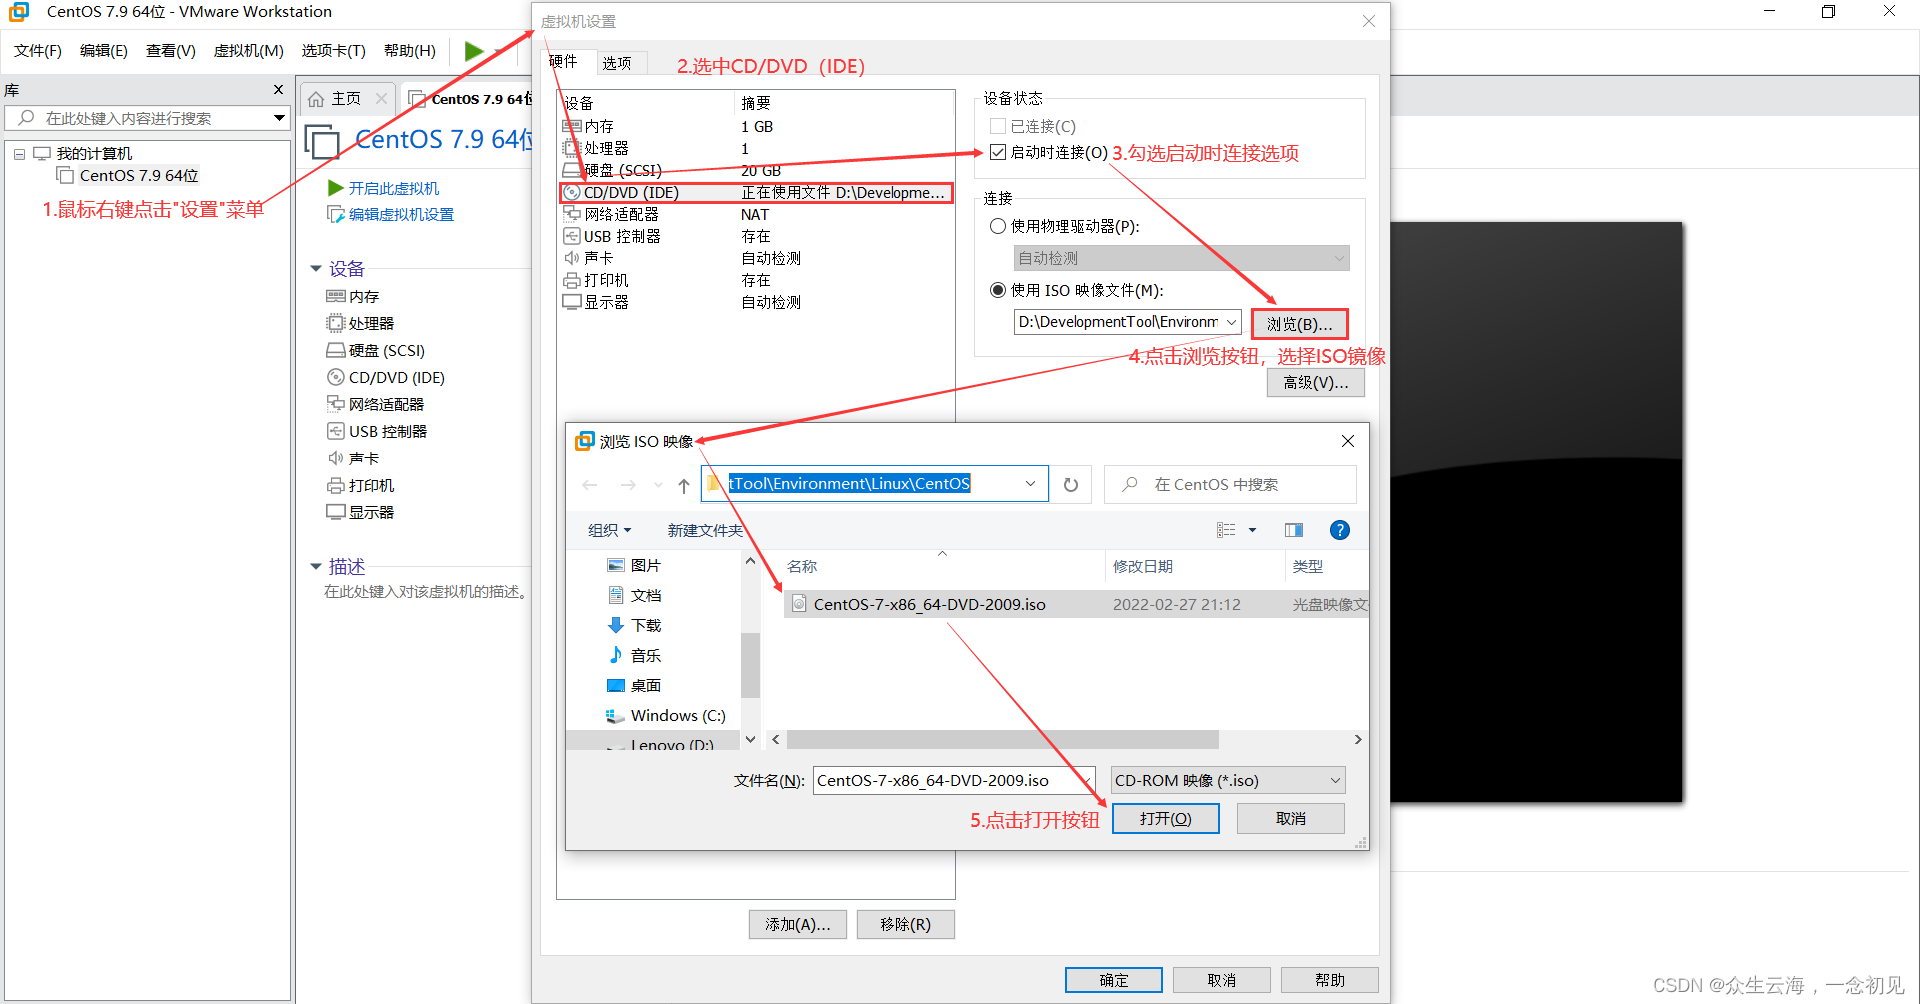The width and height of the screenshot is (1920, 1004).
Task: Click the back arrow in Browse ISO dialog
Action: 590,485
